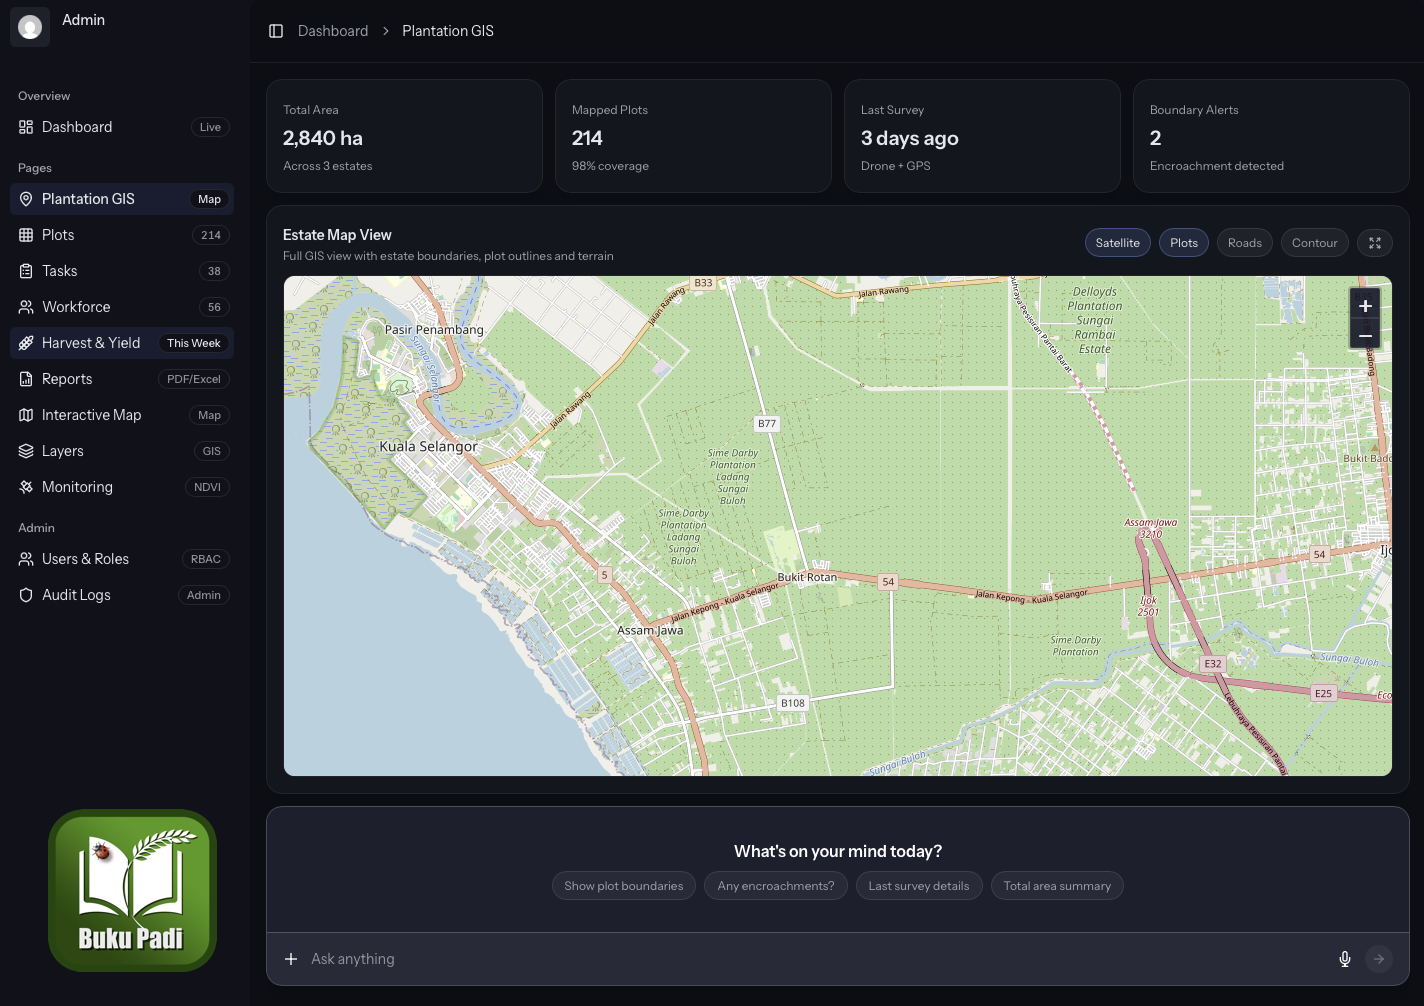Click the Mapped Plots stat card
This screenshot has width=1424, height=1006.
pos(693,136)
